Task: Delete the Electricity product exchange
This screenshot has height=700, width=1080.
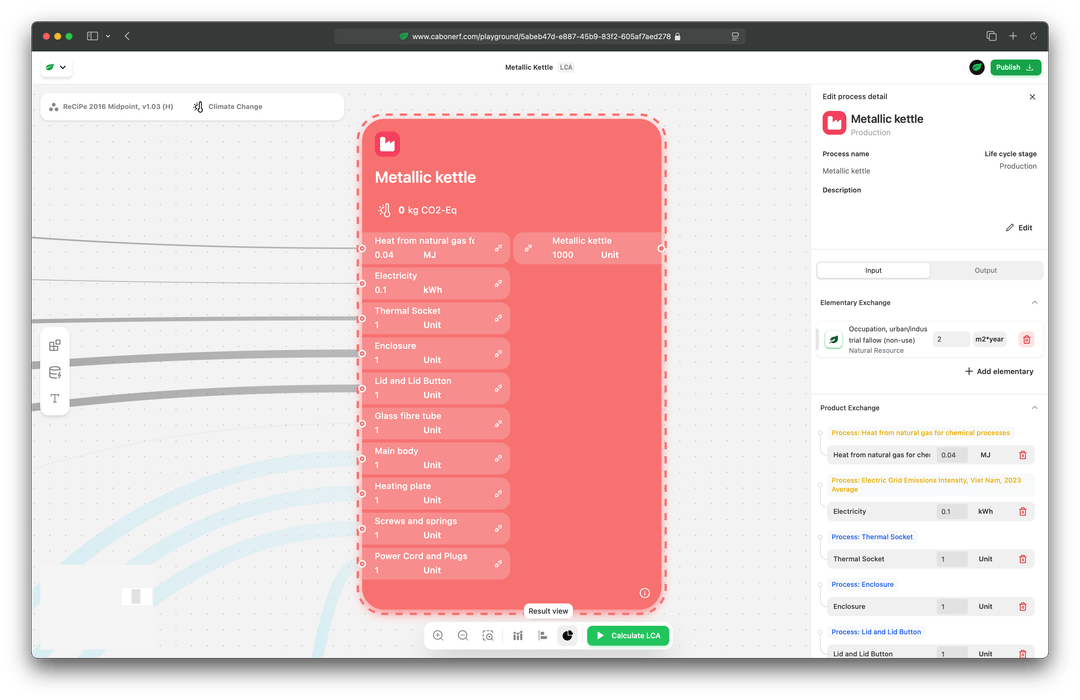Action: pos(1023,511)
